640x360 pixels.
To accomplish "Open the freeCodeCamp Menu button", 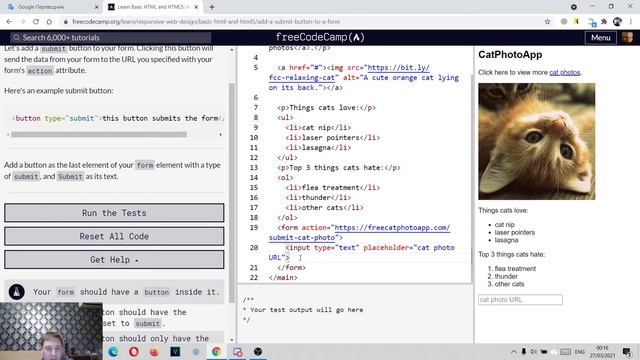I will (600, 38).
